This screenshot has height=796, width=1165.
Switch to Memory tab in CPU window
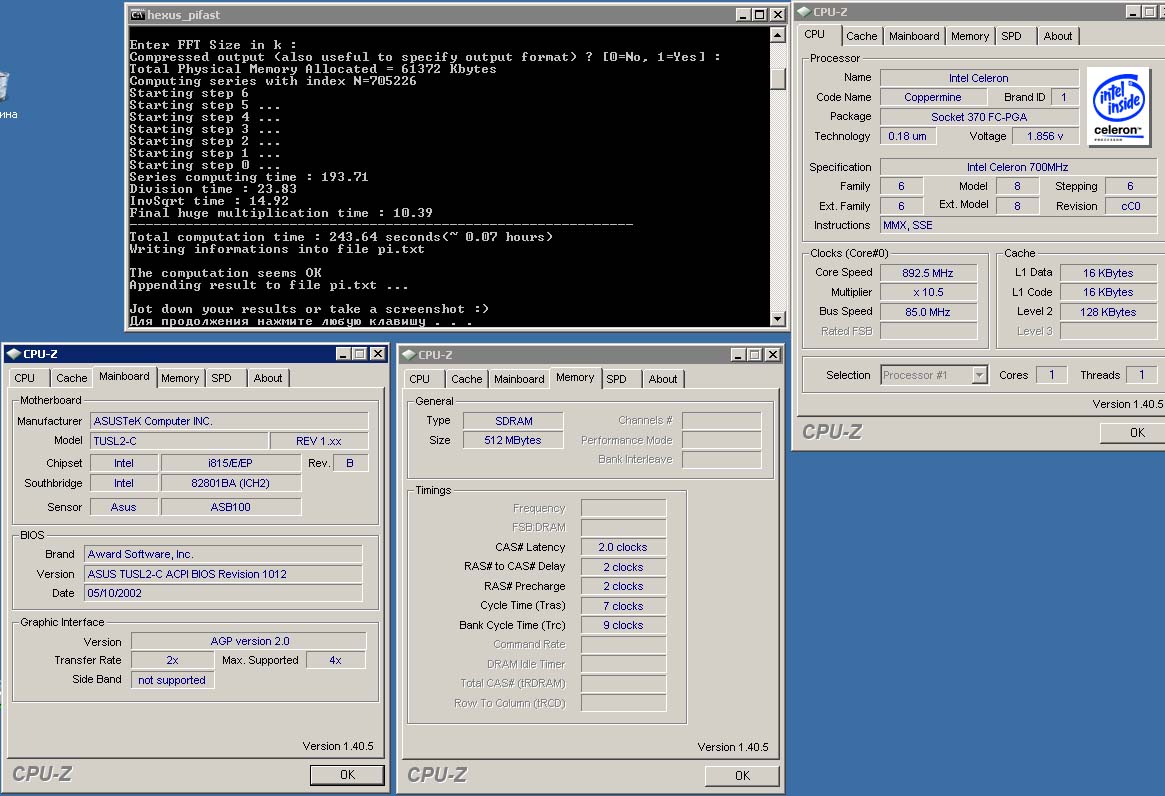[x=970, y=36]
